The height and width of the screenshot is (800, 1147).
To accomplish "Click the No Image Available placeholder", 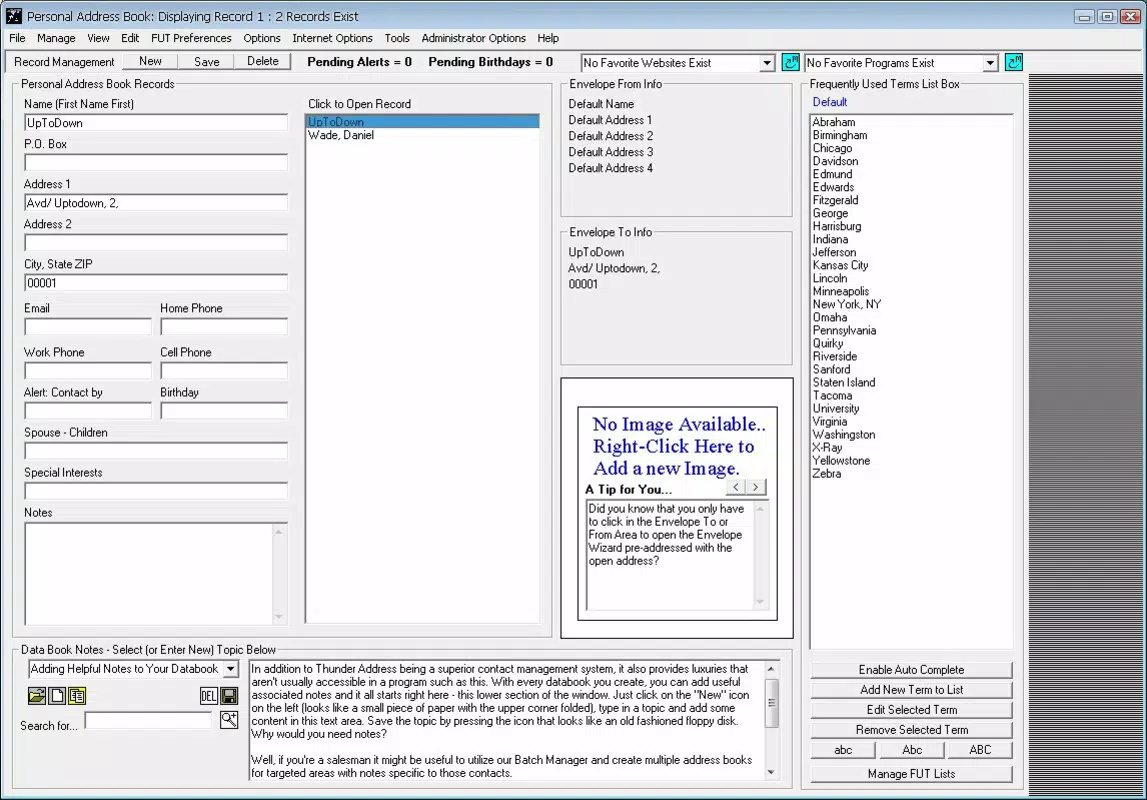I will coord(678,446).
